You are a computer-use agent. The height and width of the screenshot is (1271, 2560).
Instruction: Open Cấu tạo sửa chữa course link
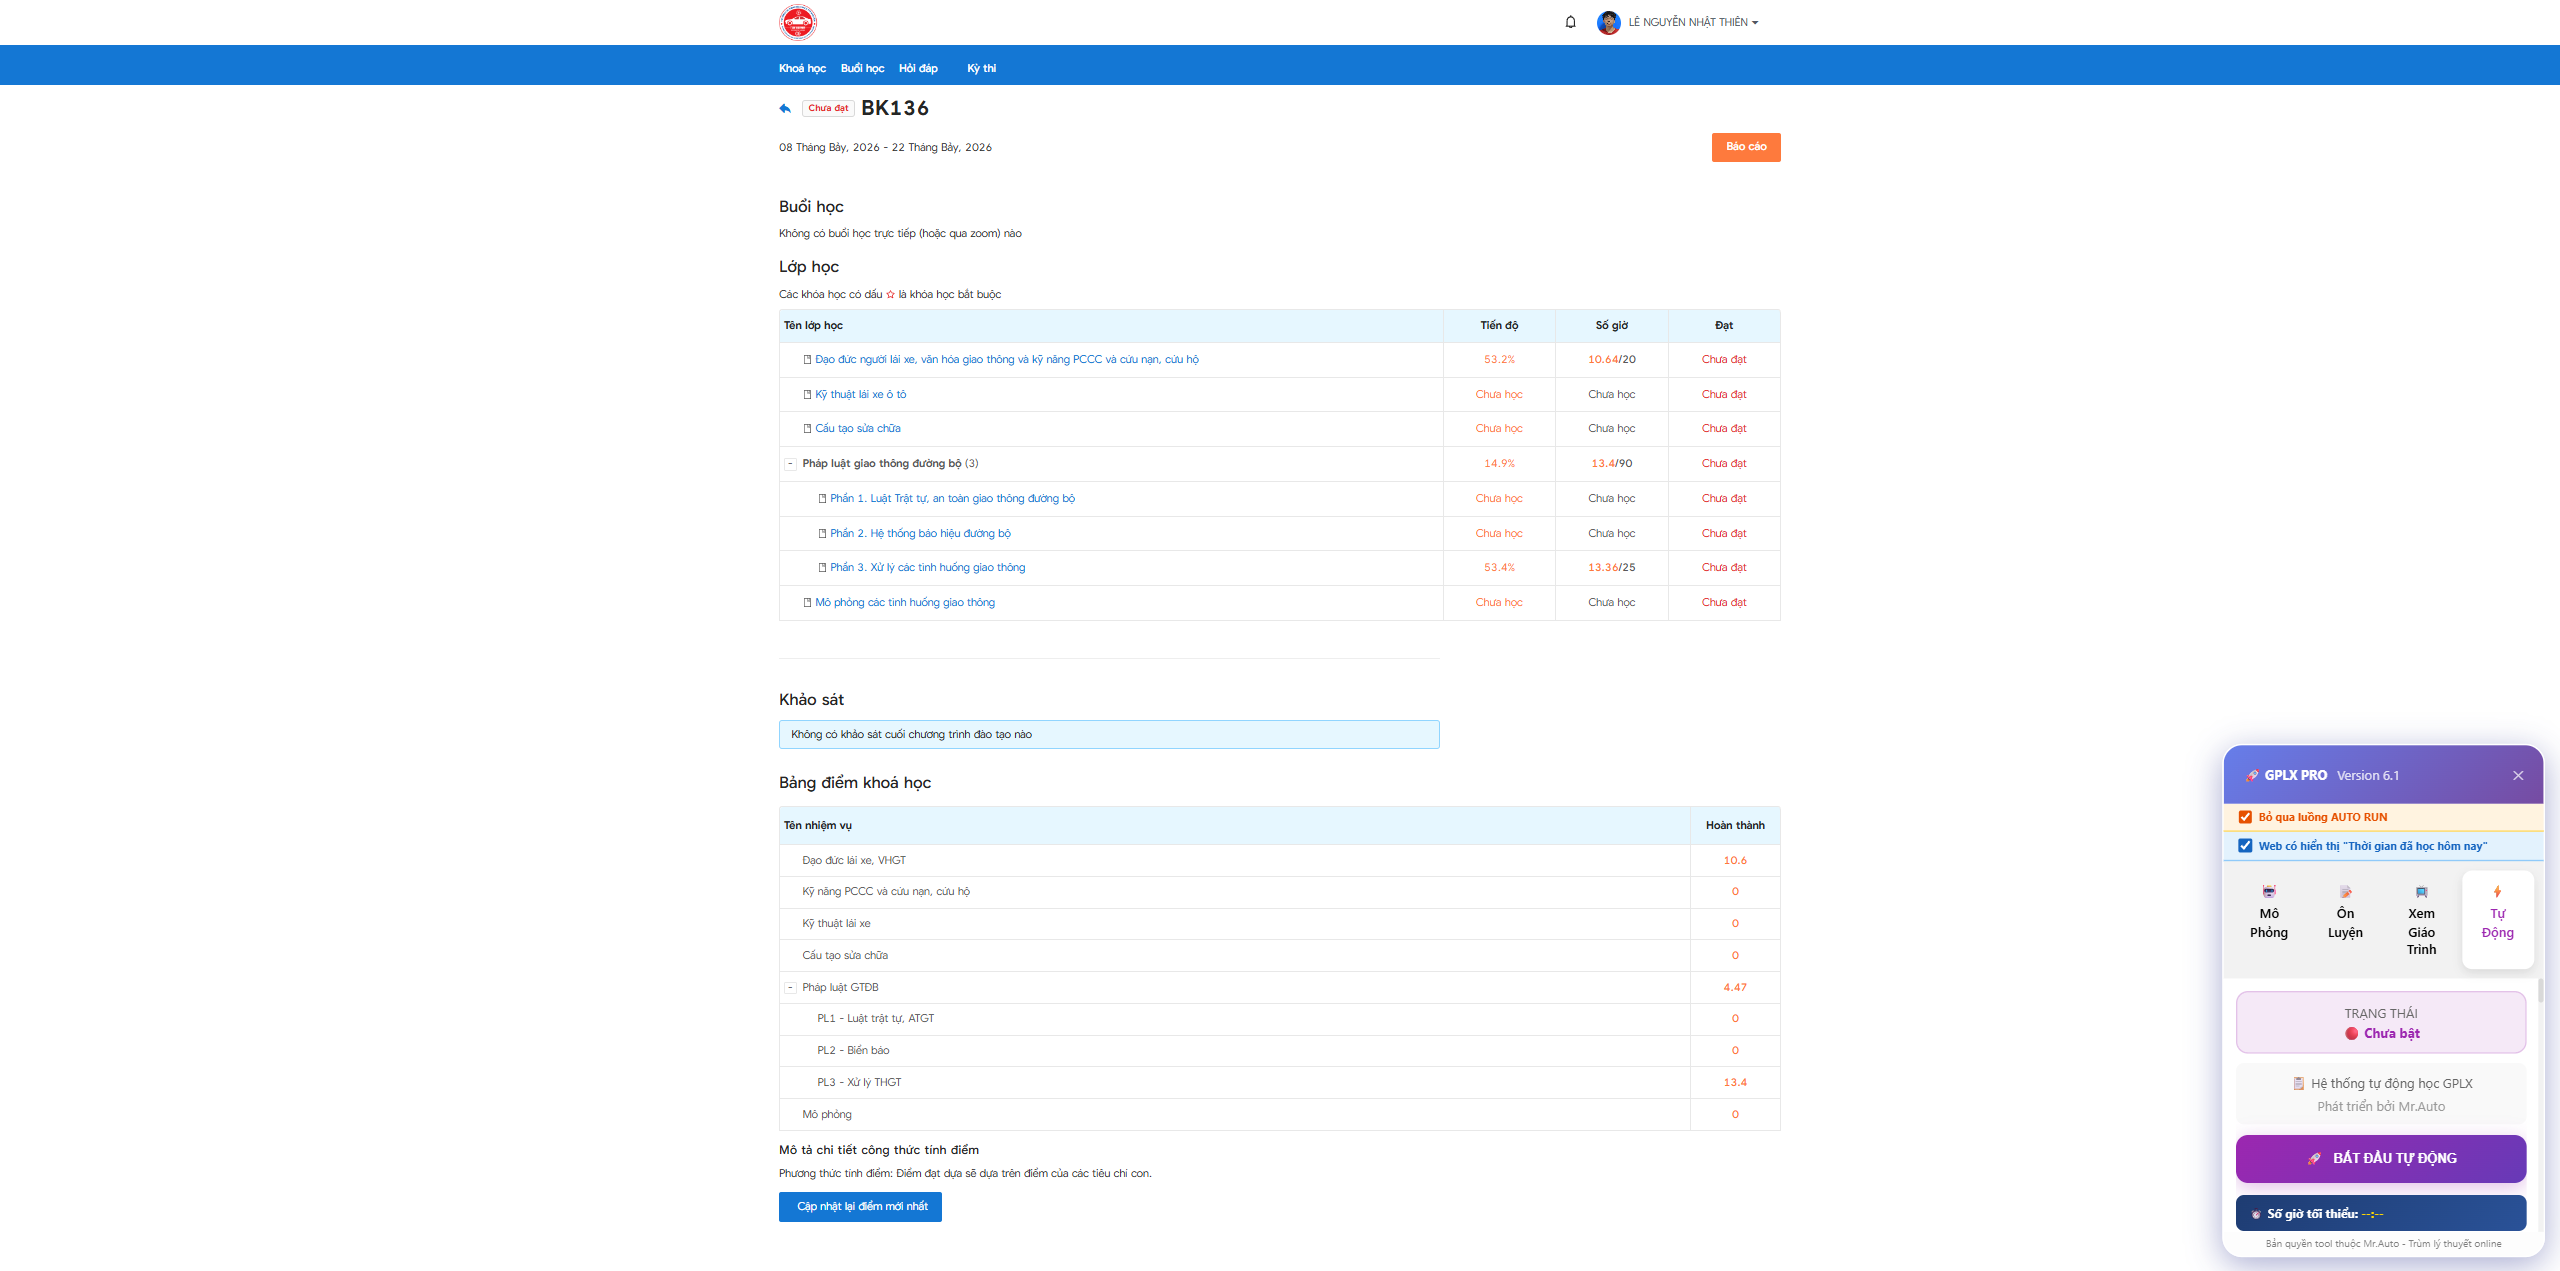point(857,428)
